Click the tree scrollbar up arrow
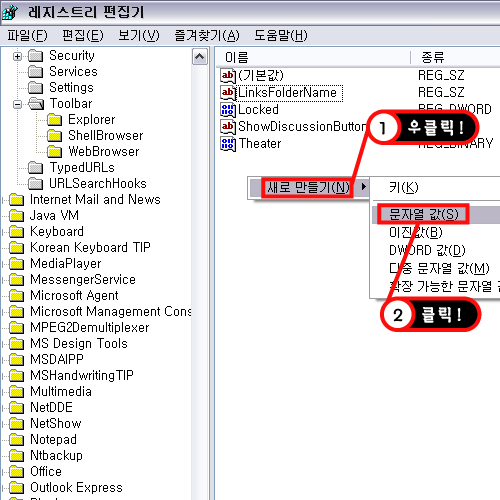The image size is (500, 500). [x=200, y=56]
